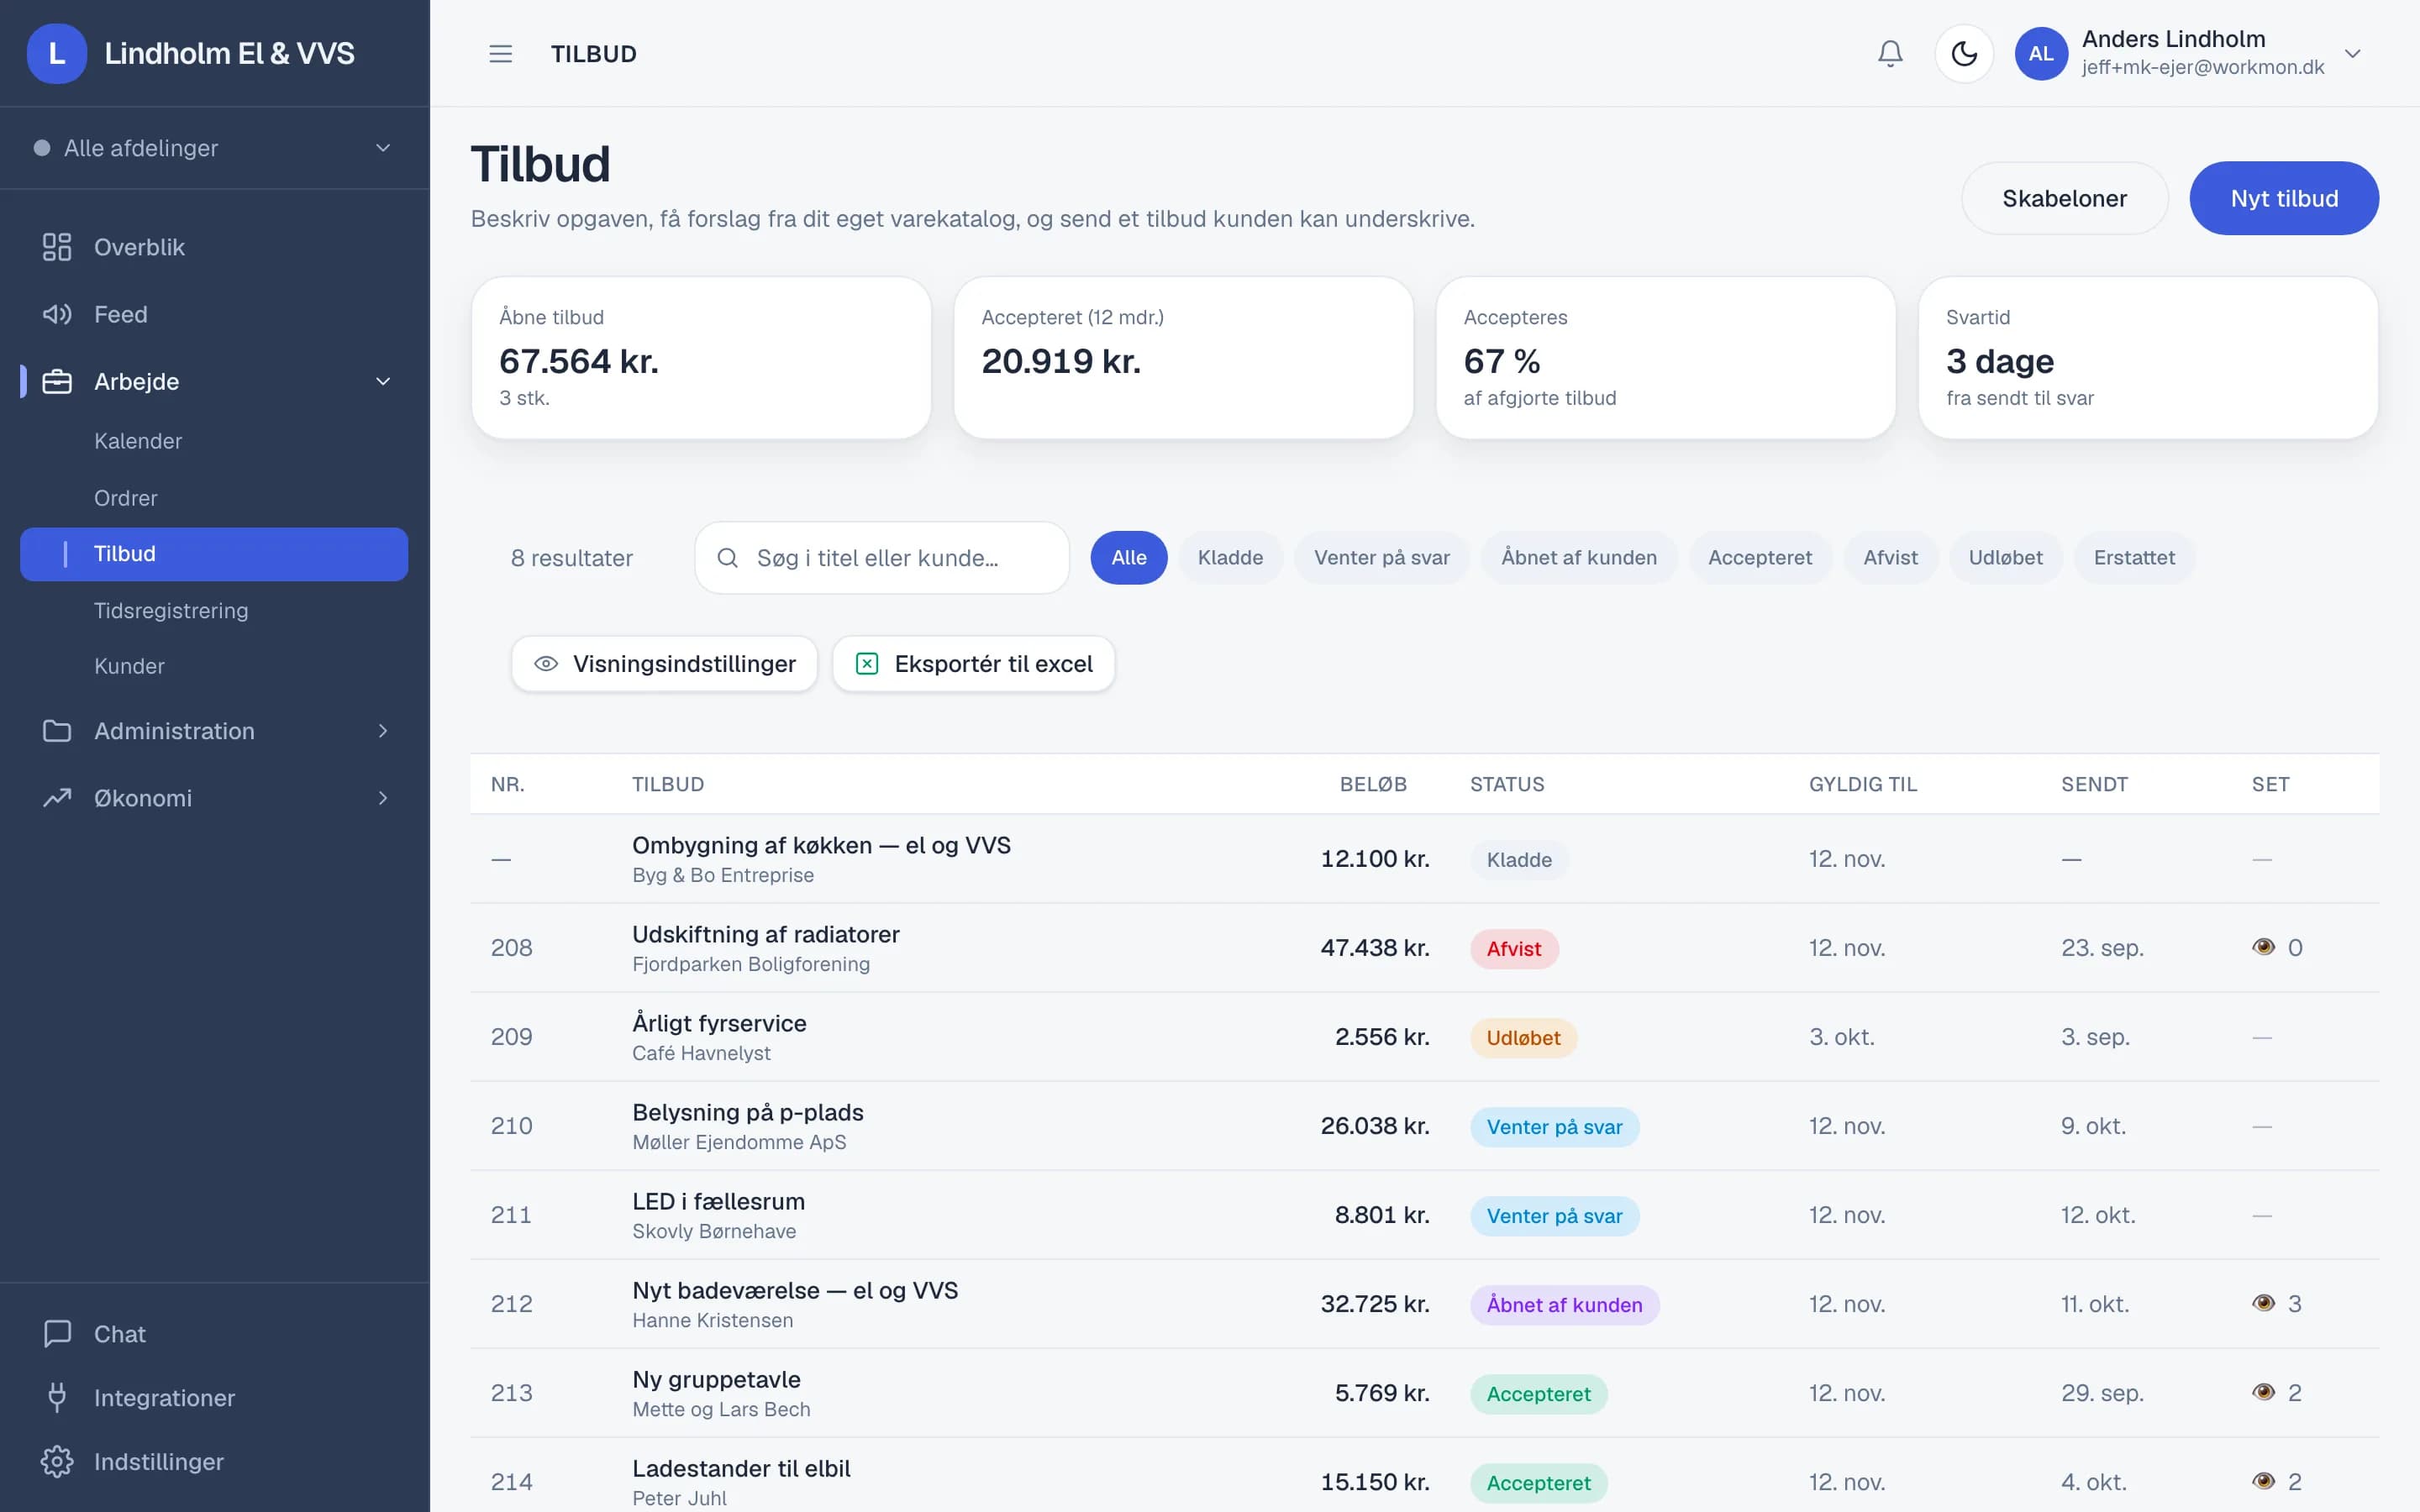Filter by Afvist status chip
The image size is (2420, 1512).
(x=1890, y=558)
